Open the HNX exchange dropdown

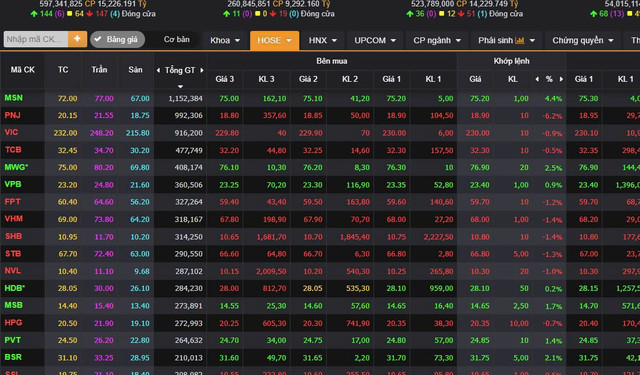322,40
